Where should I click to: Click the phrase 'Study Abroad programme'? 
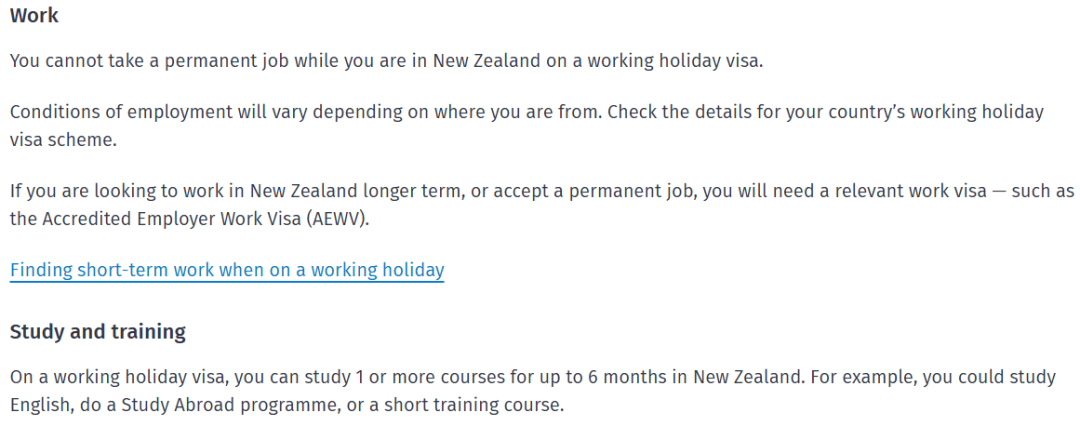(202, 406)
